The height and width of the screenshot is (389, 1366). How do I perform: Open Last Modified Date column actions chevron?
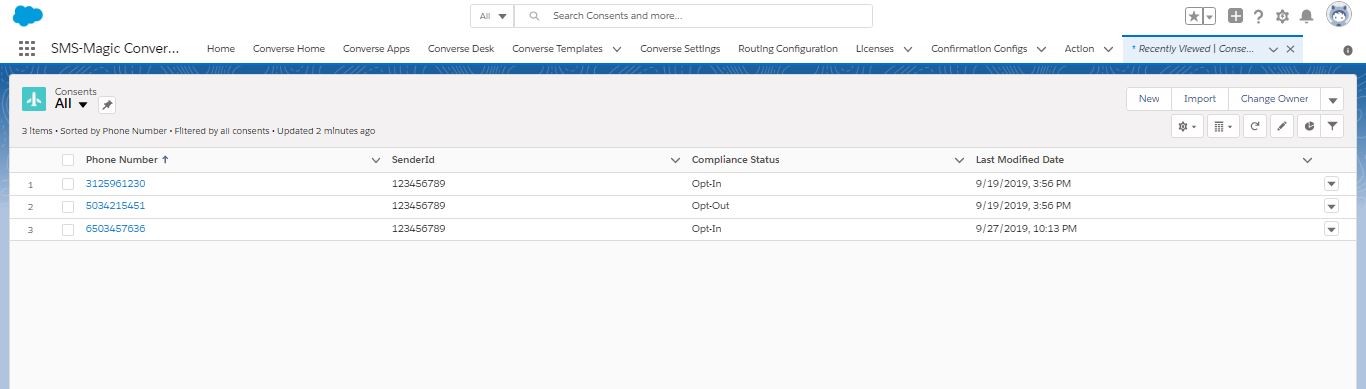coord(1307,160)
